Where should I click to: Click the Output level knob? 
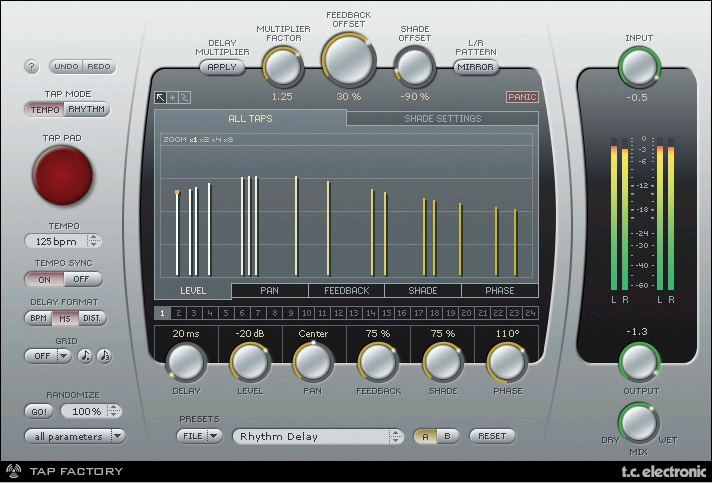pos(639,362)
